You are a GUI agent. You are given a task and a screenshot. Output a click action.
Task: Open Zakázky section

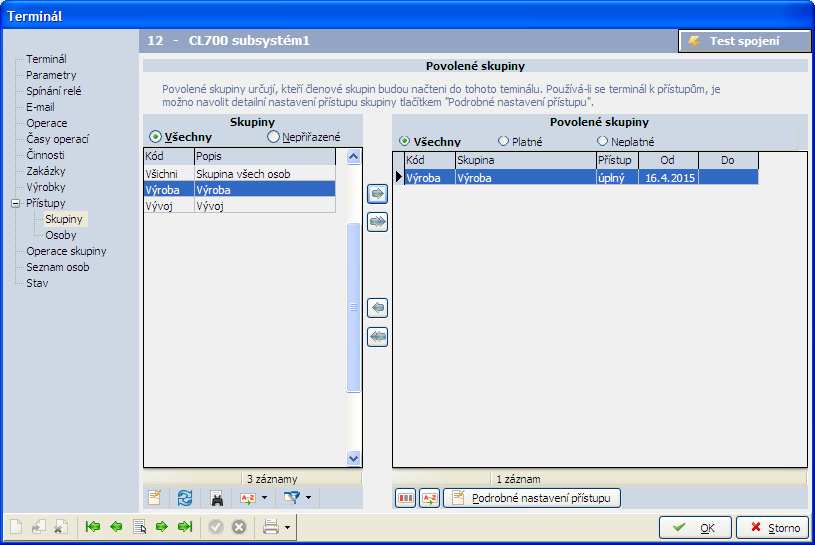pyautogui.click(x=46, y=171)
